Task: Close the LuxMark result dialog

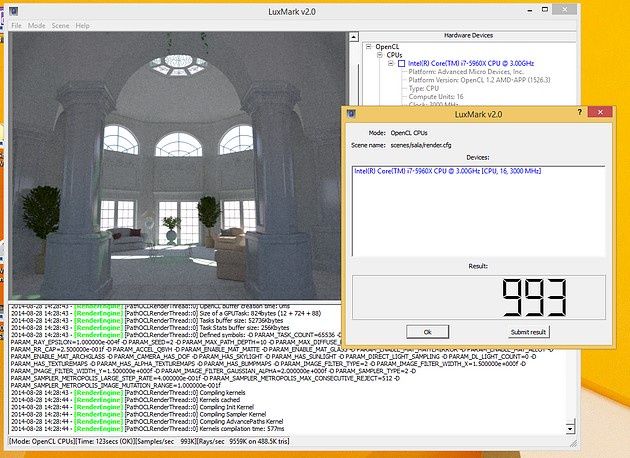Action: click(x=600, y=112)
